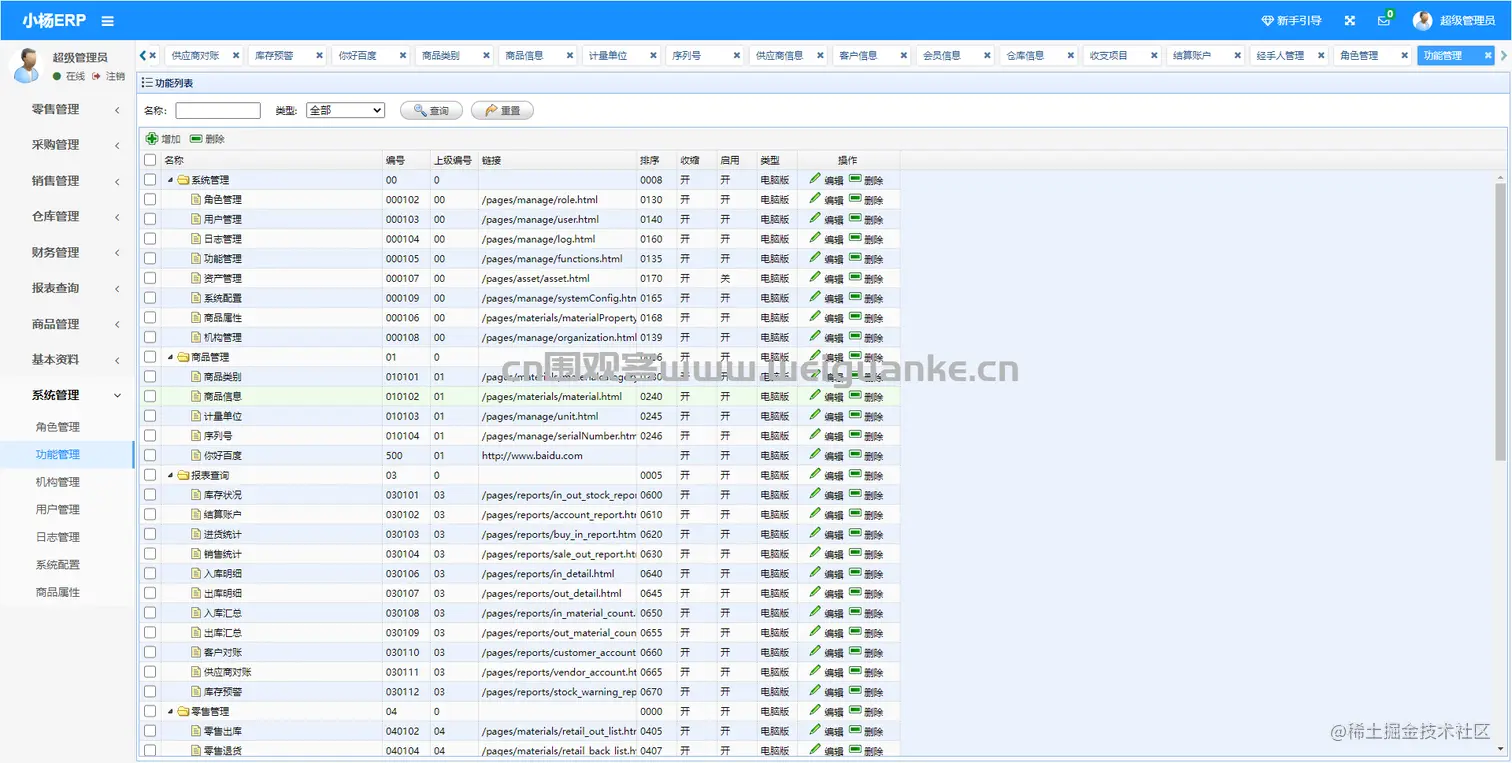Image resolution: width=1512 pixels, height=763 pixels.
Task: Close the 库存预警 tab
Action: tap(319, 56)
